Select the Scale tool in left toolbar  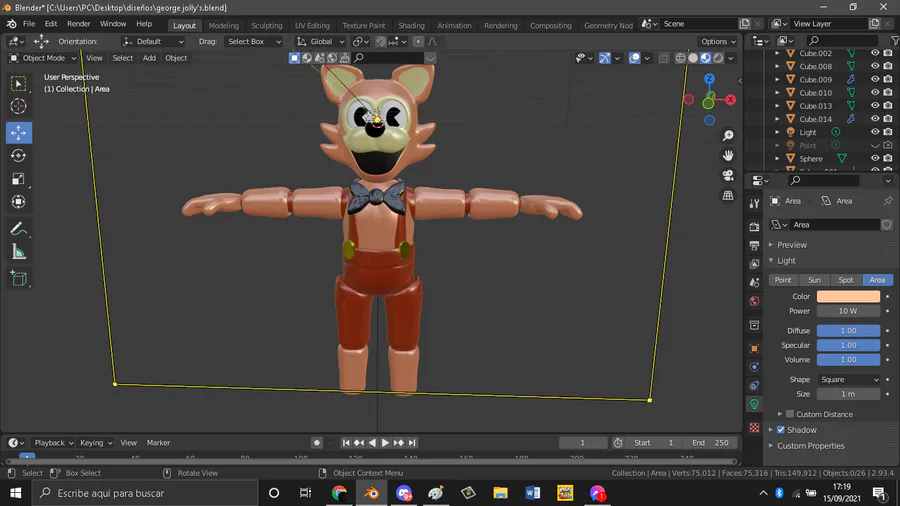pos(18,179)
